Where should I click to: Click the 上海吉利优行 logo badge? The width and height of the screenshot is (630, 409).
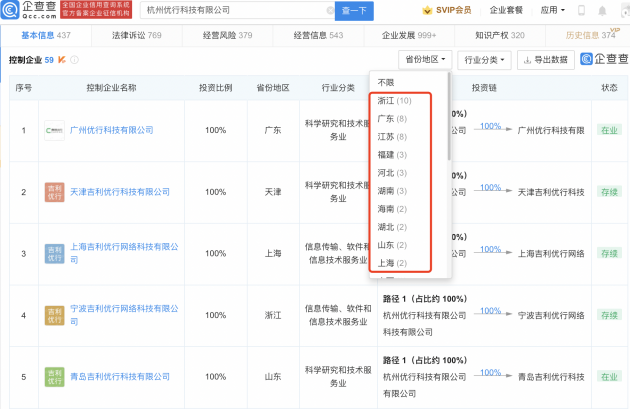(x=54, y=254)
